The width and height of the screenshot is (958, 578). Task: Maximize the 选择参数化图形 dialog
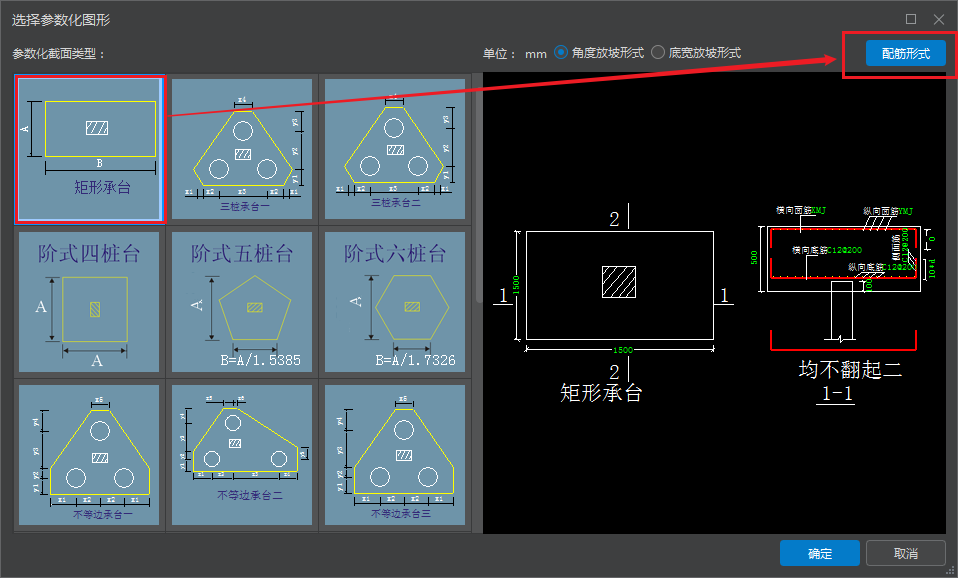[910, 20]
